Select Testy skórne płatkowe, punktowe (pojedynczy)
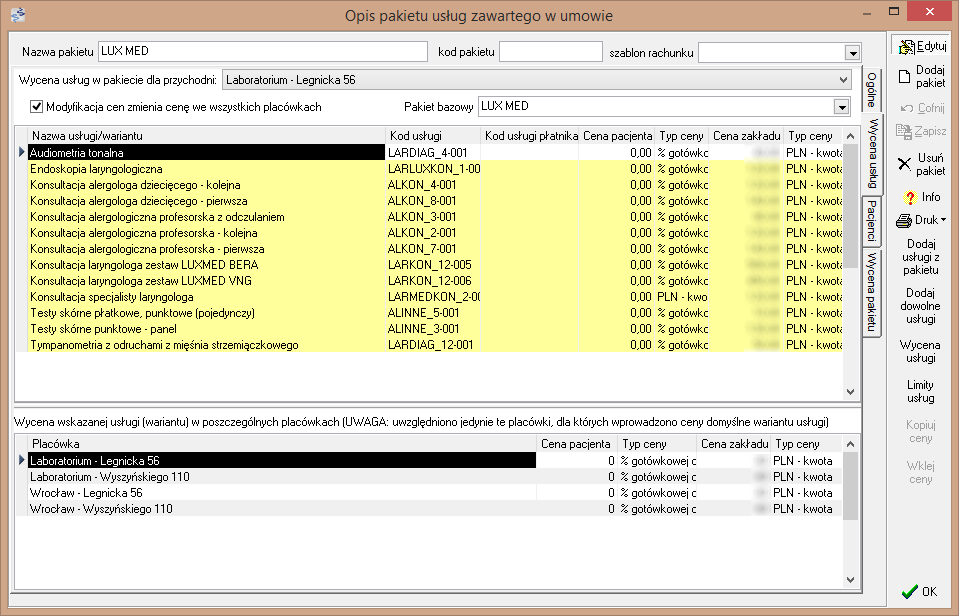 (x=428, y=313)
